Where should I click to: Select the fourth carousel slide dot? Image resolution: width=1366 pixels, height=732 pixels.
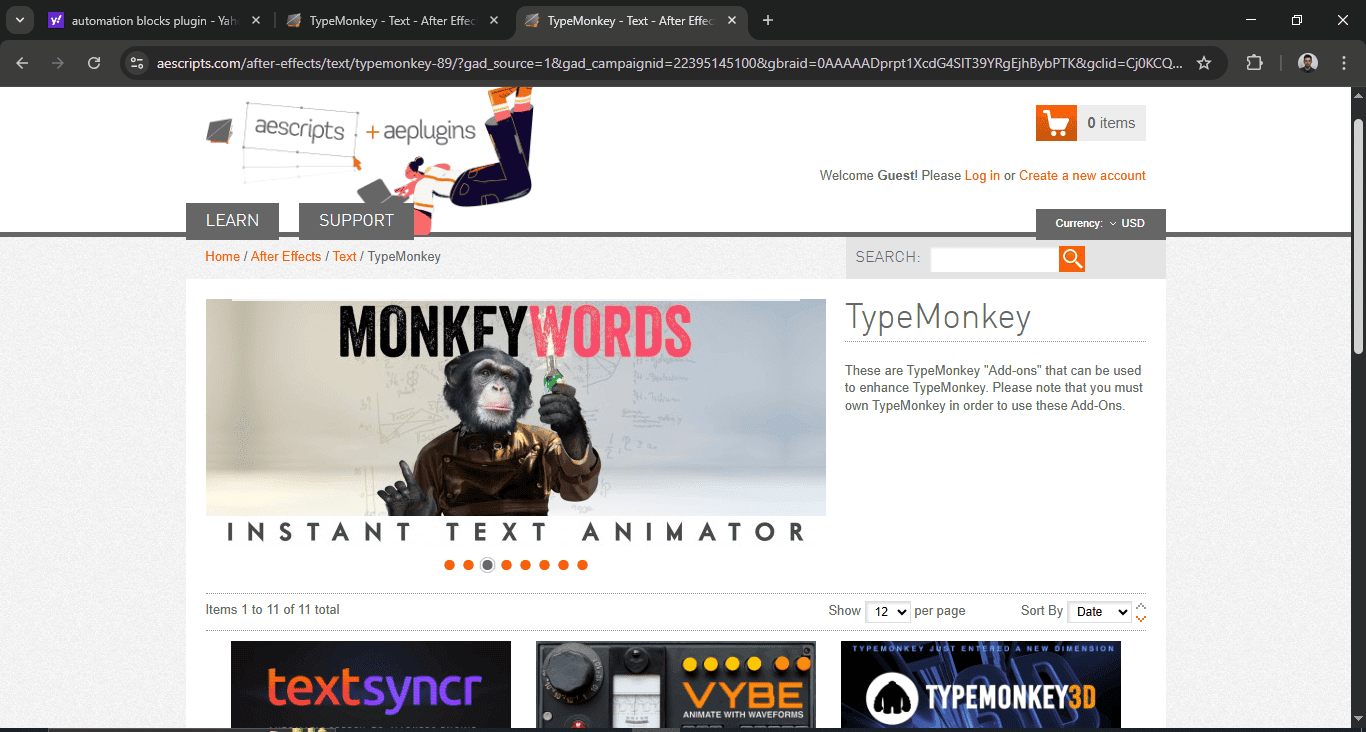(507, 565)
